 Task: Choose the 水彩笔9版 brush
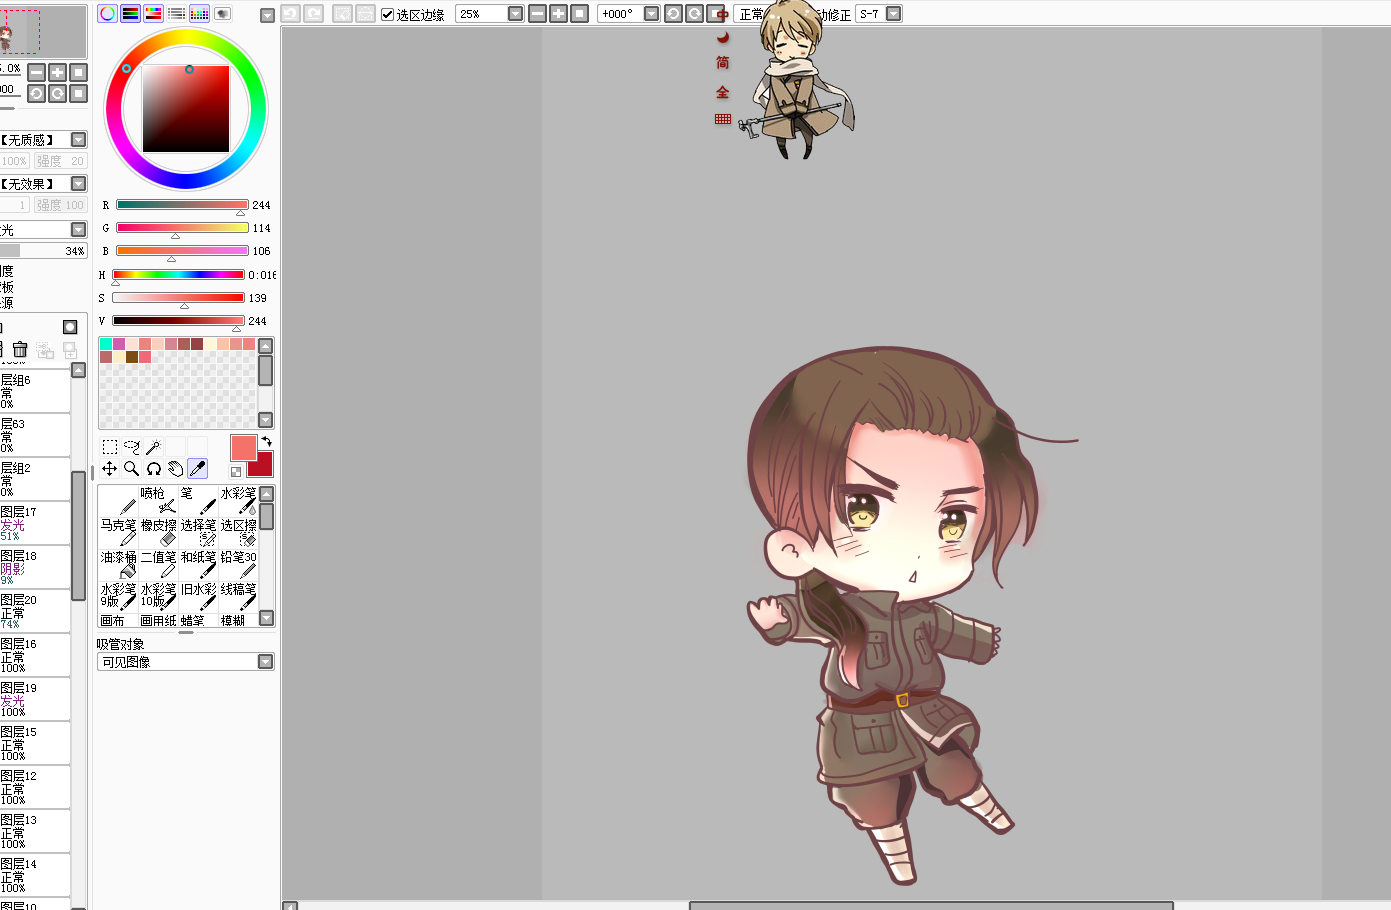(x=118, y=596)
